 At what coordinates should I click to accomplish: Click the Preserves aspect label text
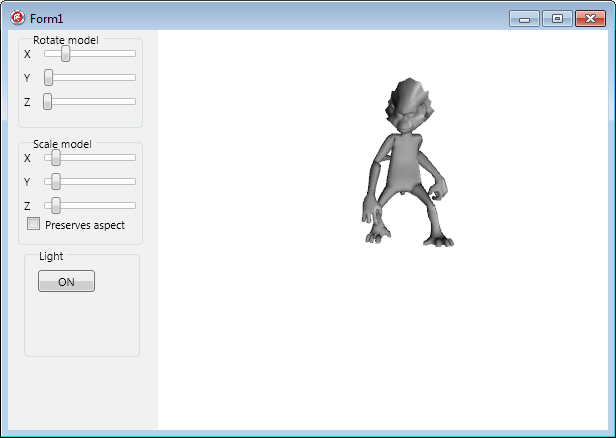pyautogui.click(x=85, y=225)
